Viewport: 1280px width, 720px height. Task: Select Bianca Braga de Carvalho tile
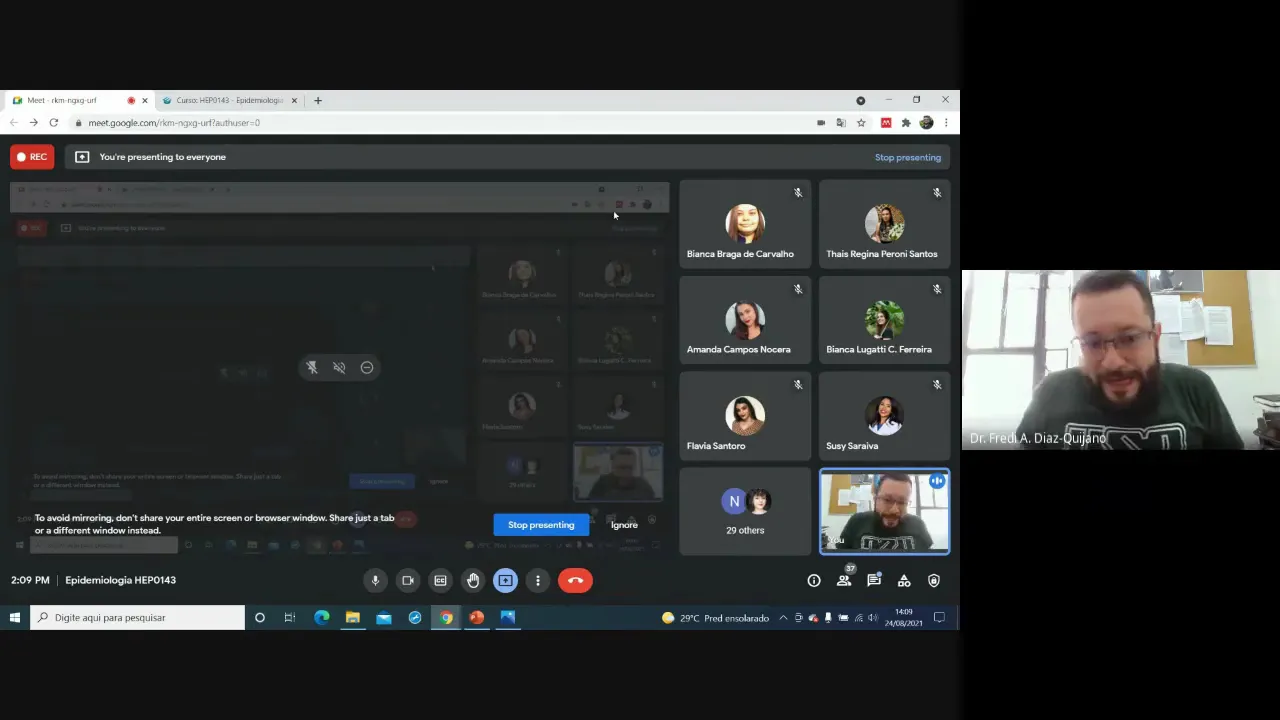pos(745,224)
